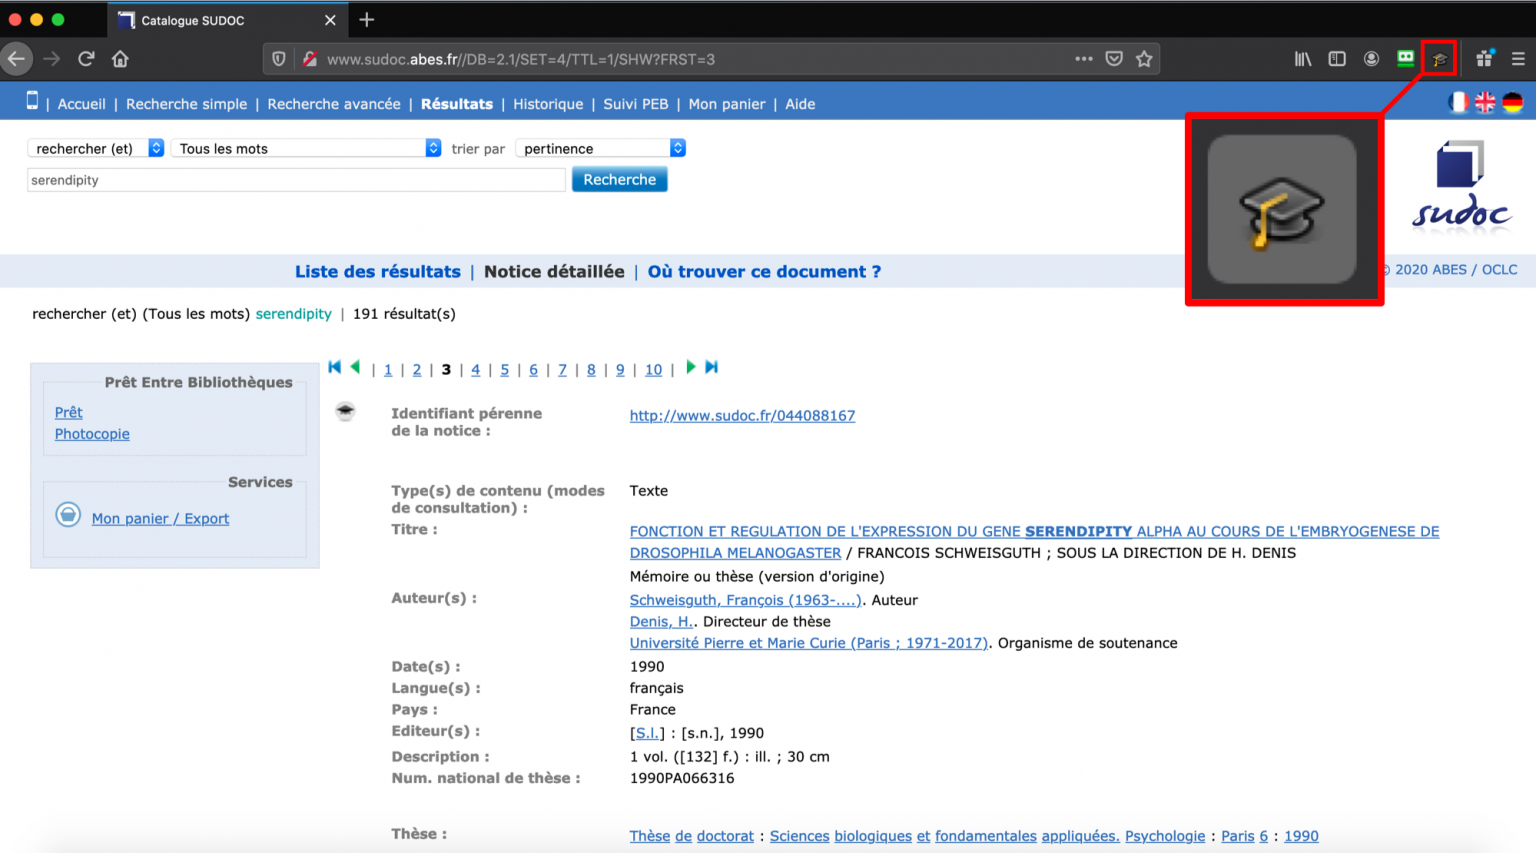
Task: Open the 'Tous les mots' dropdown
Action: (304, 147)
